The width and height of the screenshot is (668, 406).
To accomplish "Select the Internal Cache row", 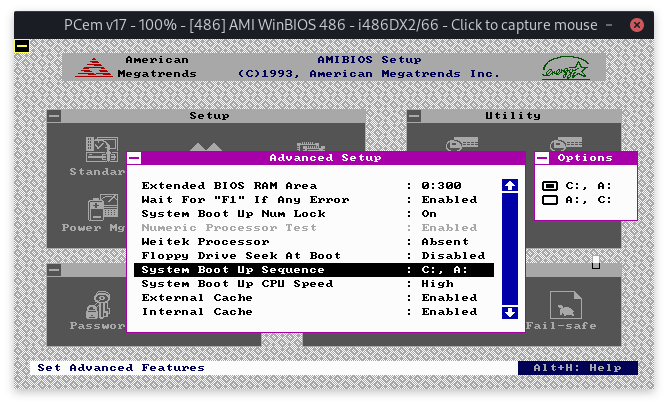I will [x=314, y=312].
